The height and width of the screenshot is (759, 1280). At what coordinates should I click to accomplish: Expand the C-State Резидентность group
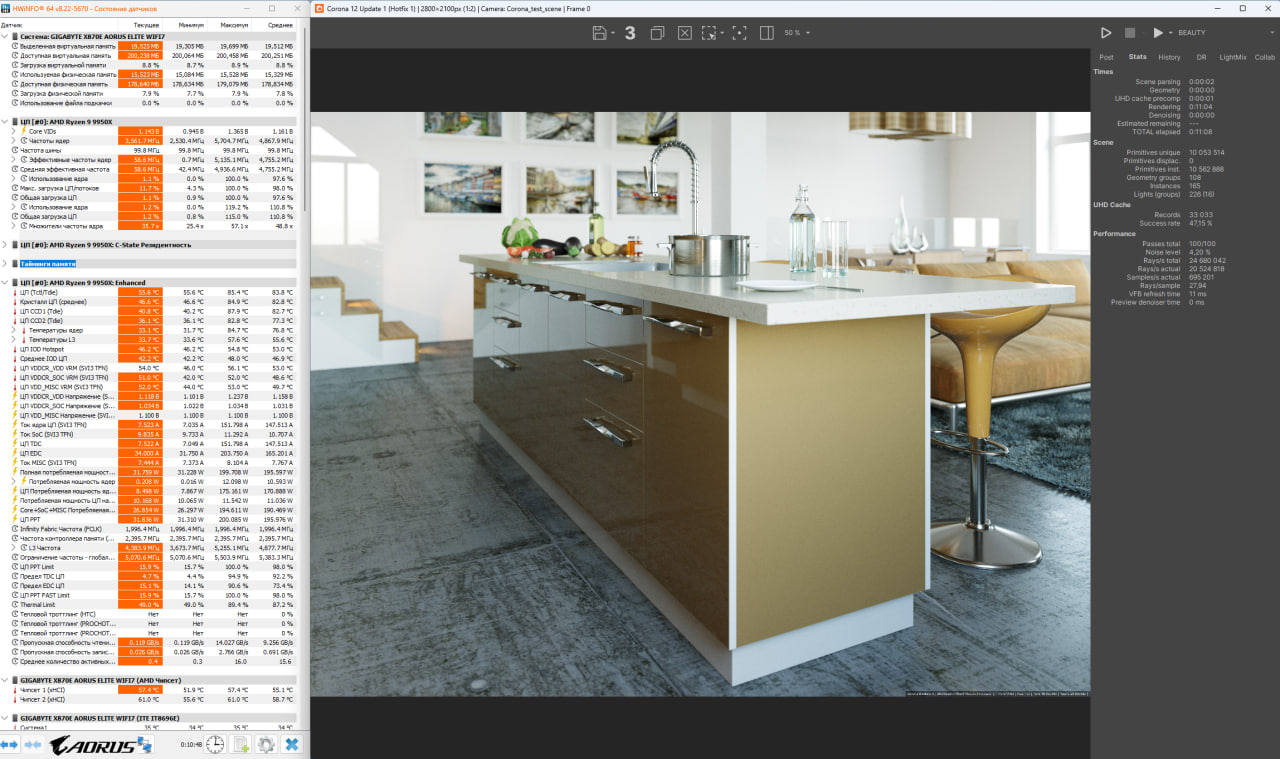point(5,244)
